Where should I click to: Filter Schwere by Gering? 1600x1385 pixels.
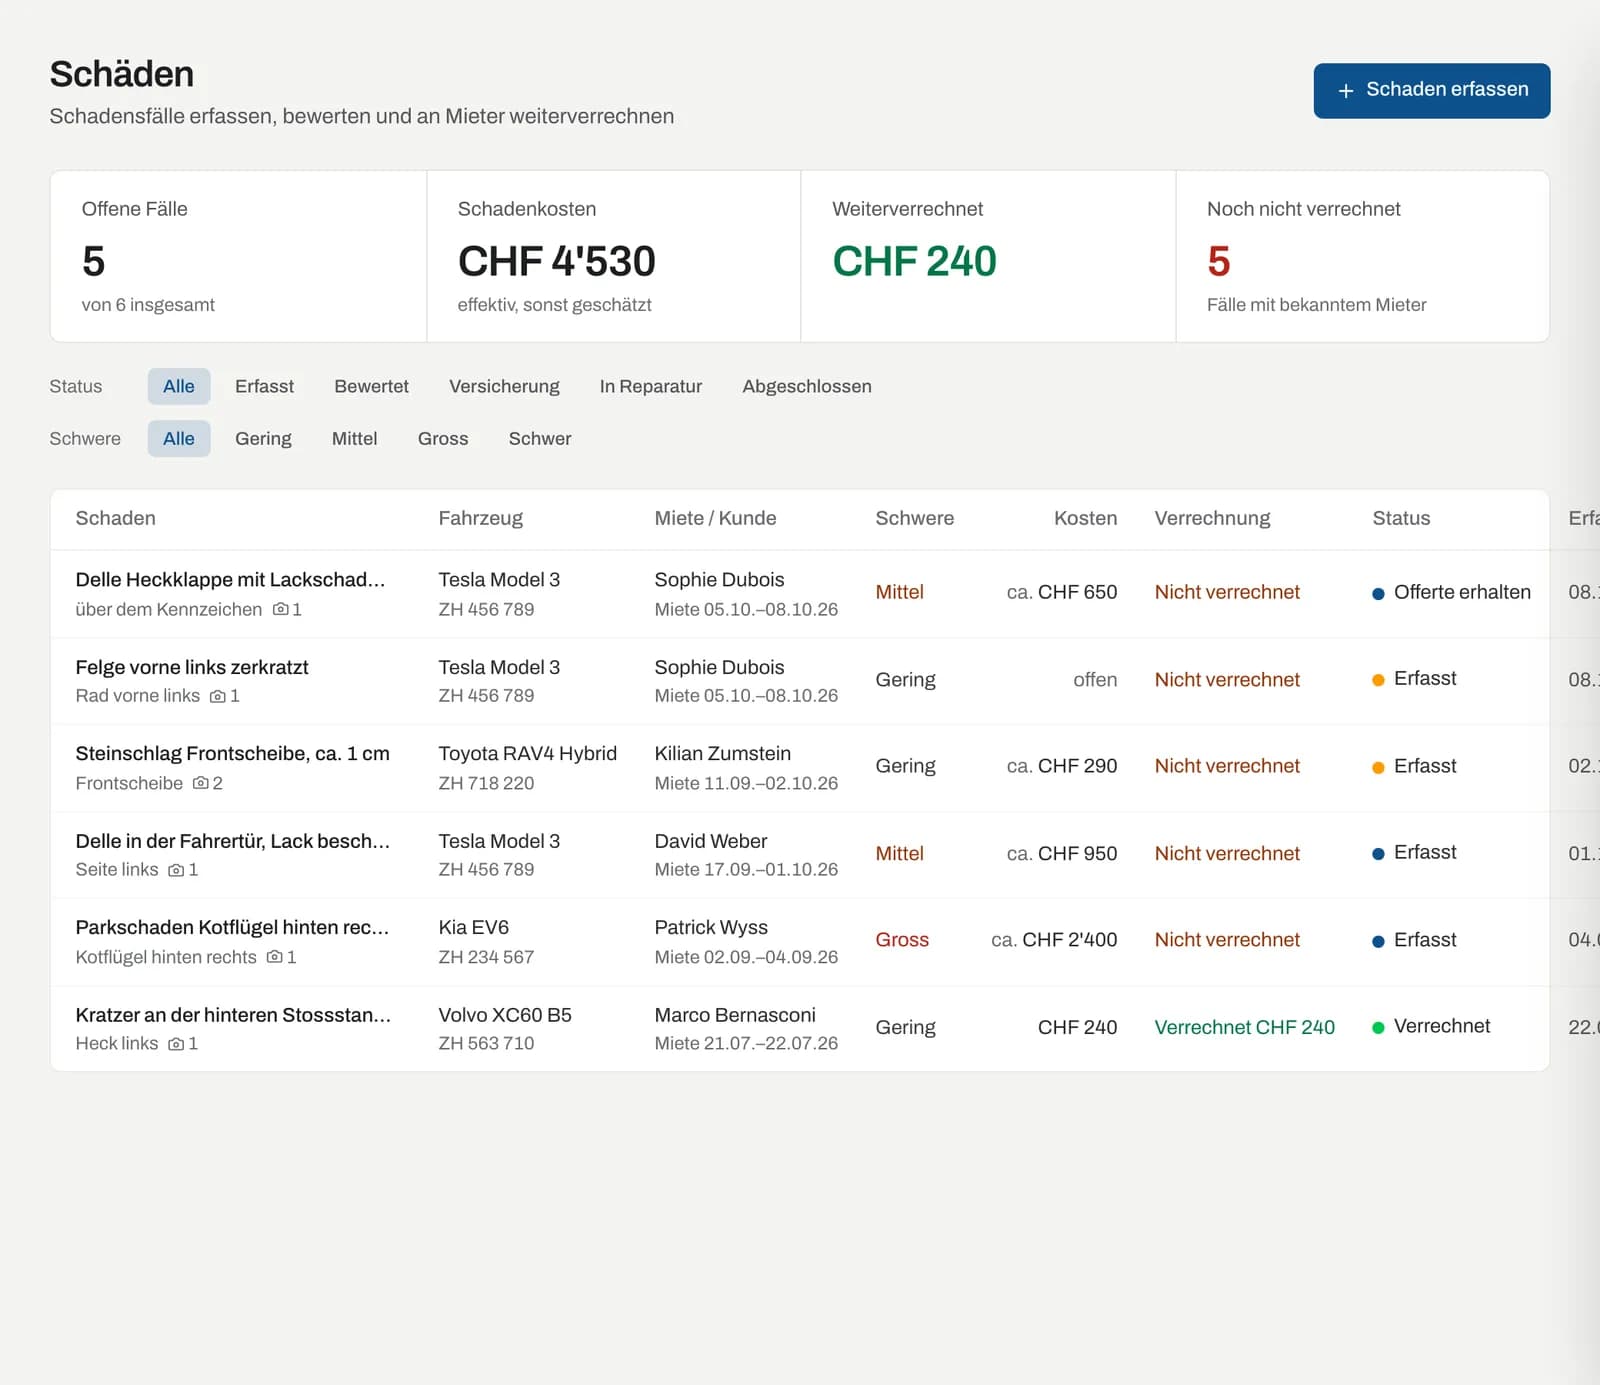[263, 438]
